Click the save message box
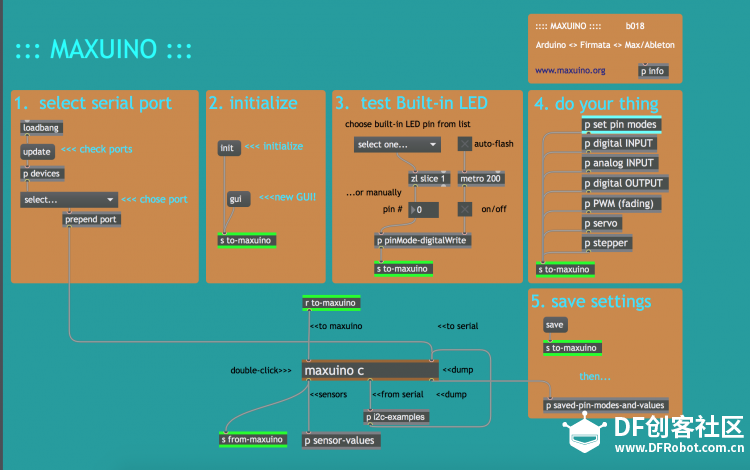750x470 pixels. tap(555, 325)
